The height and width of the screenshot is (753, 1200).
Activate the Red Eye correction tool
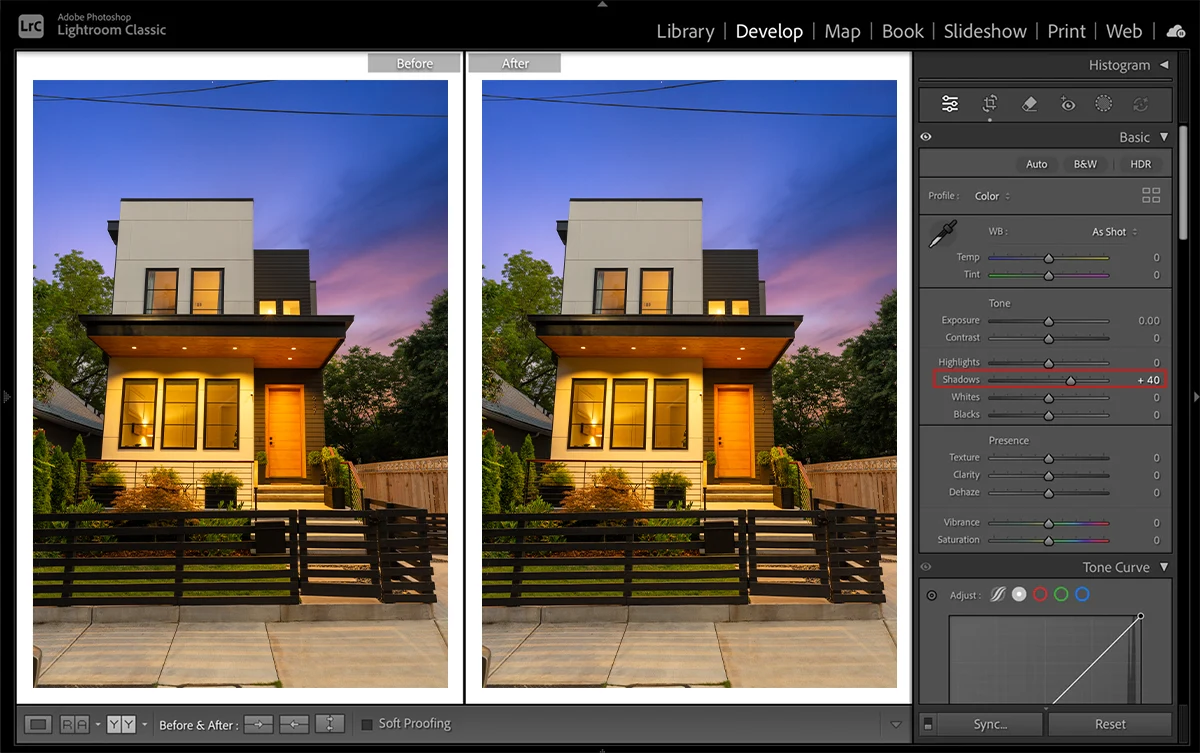pyautogui.click(x=1067, y=104)
